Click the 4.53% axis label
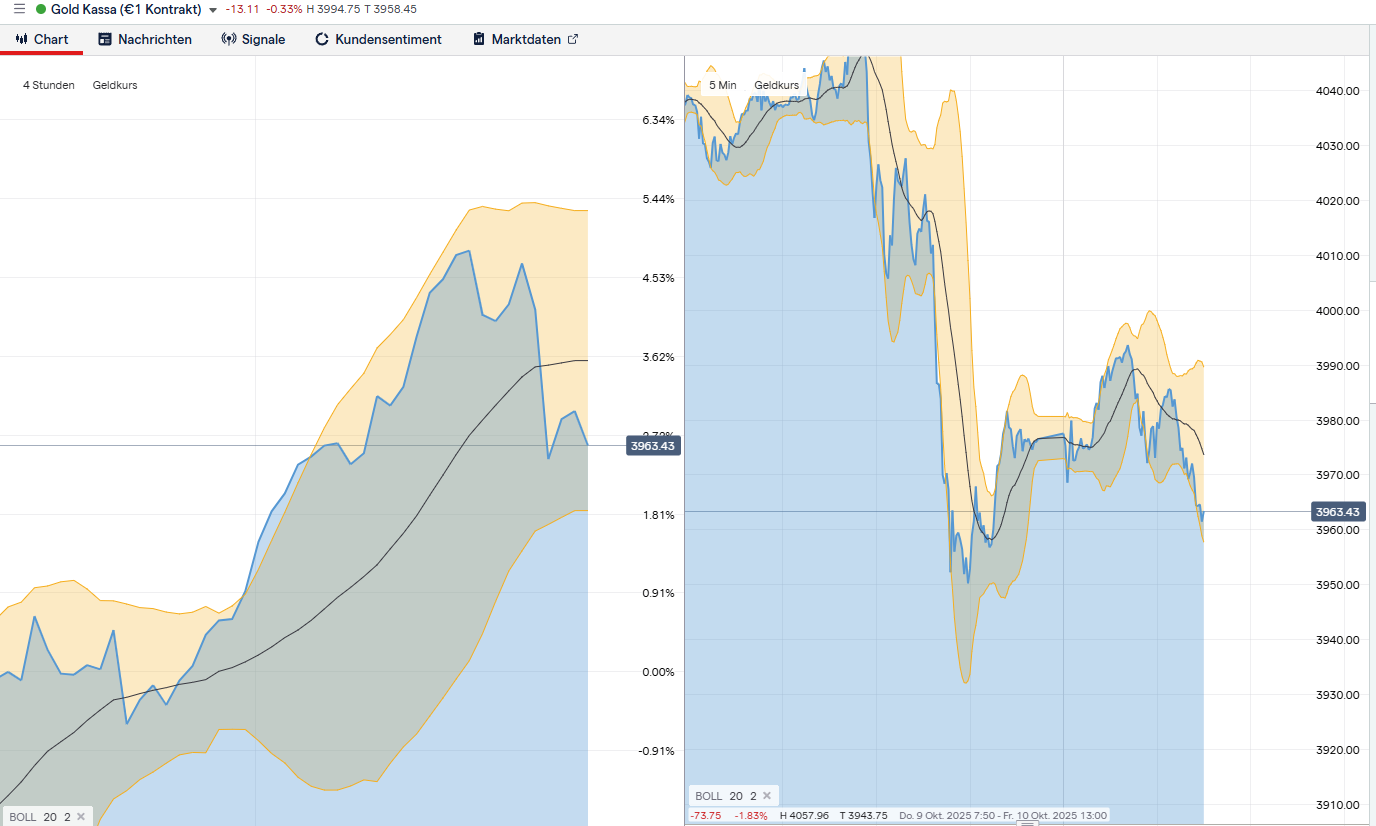 click(658, 278)
